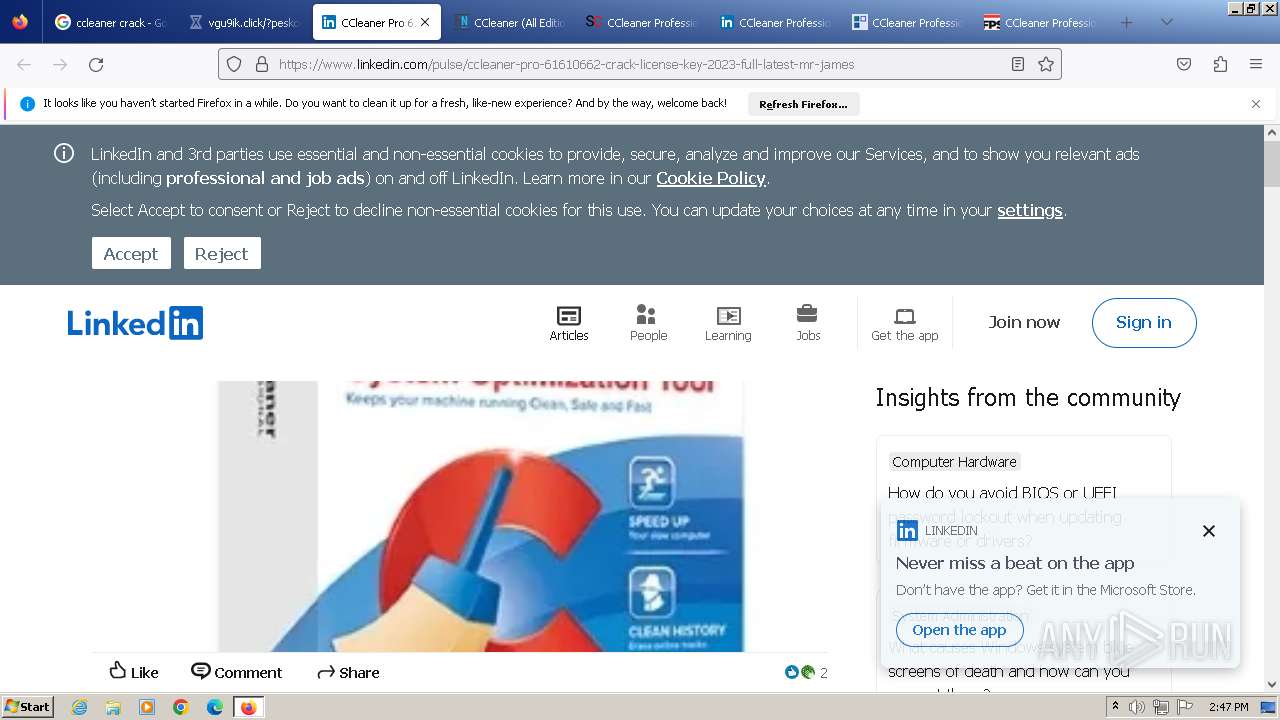Click the tracking protection shield icon

click(234, 64)
